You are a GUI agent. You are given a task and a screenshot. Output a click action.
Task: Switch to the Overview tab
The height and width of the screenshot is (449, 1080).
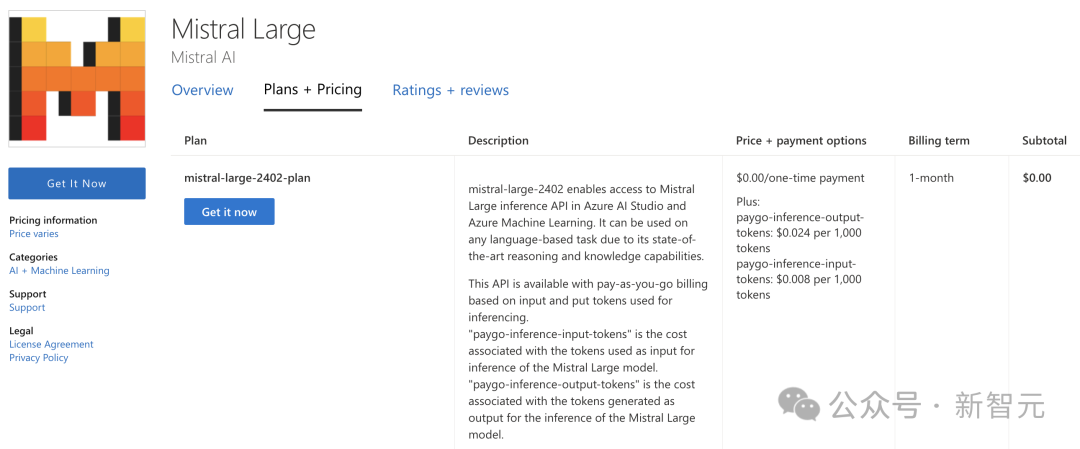pos(202,90)
